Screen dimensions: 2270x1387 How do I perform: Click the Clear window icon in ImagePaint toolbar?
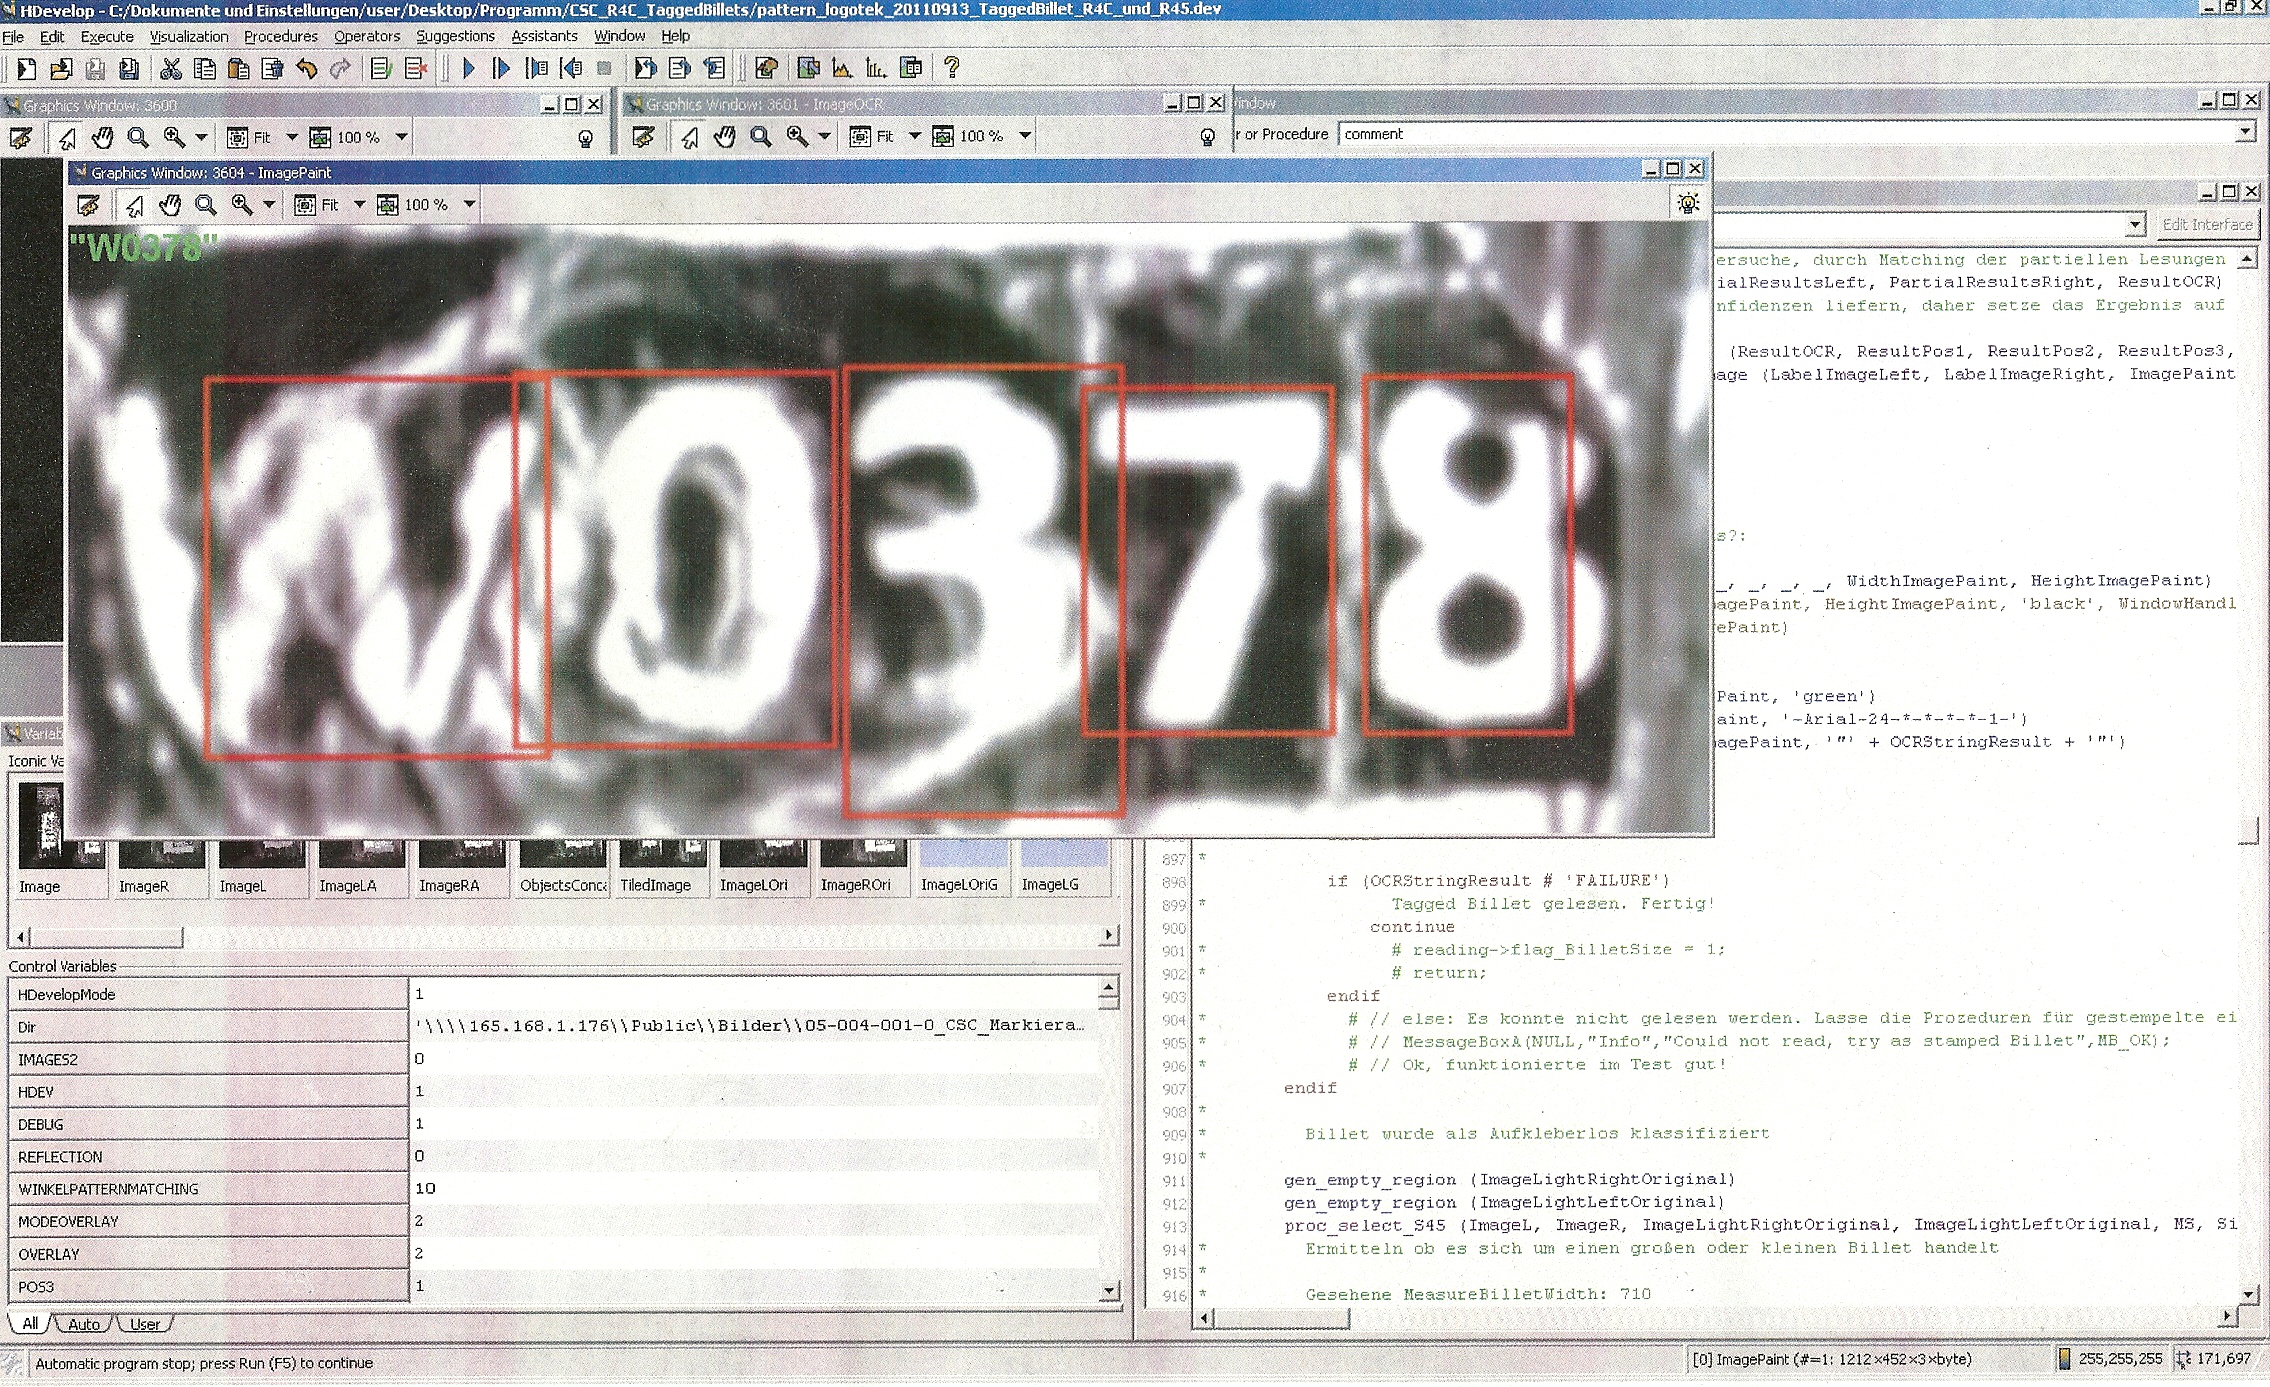pos(88,205)
